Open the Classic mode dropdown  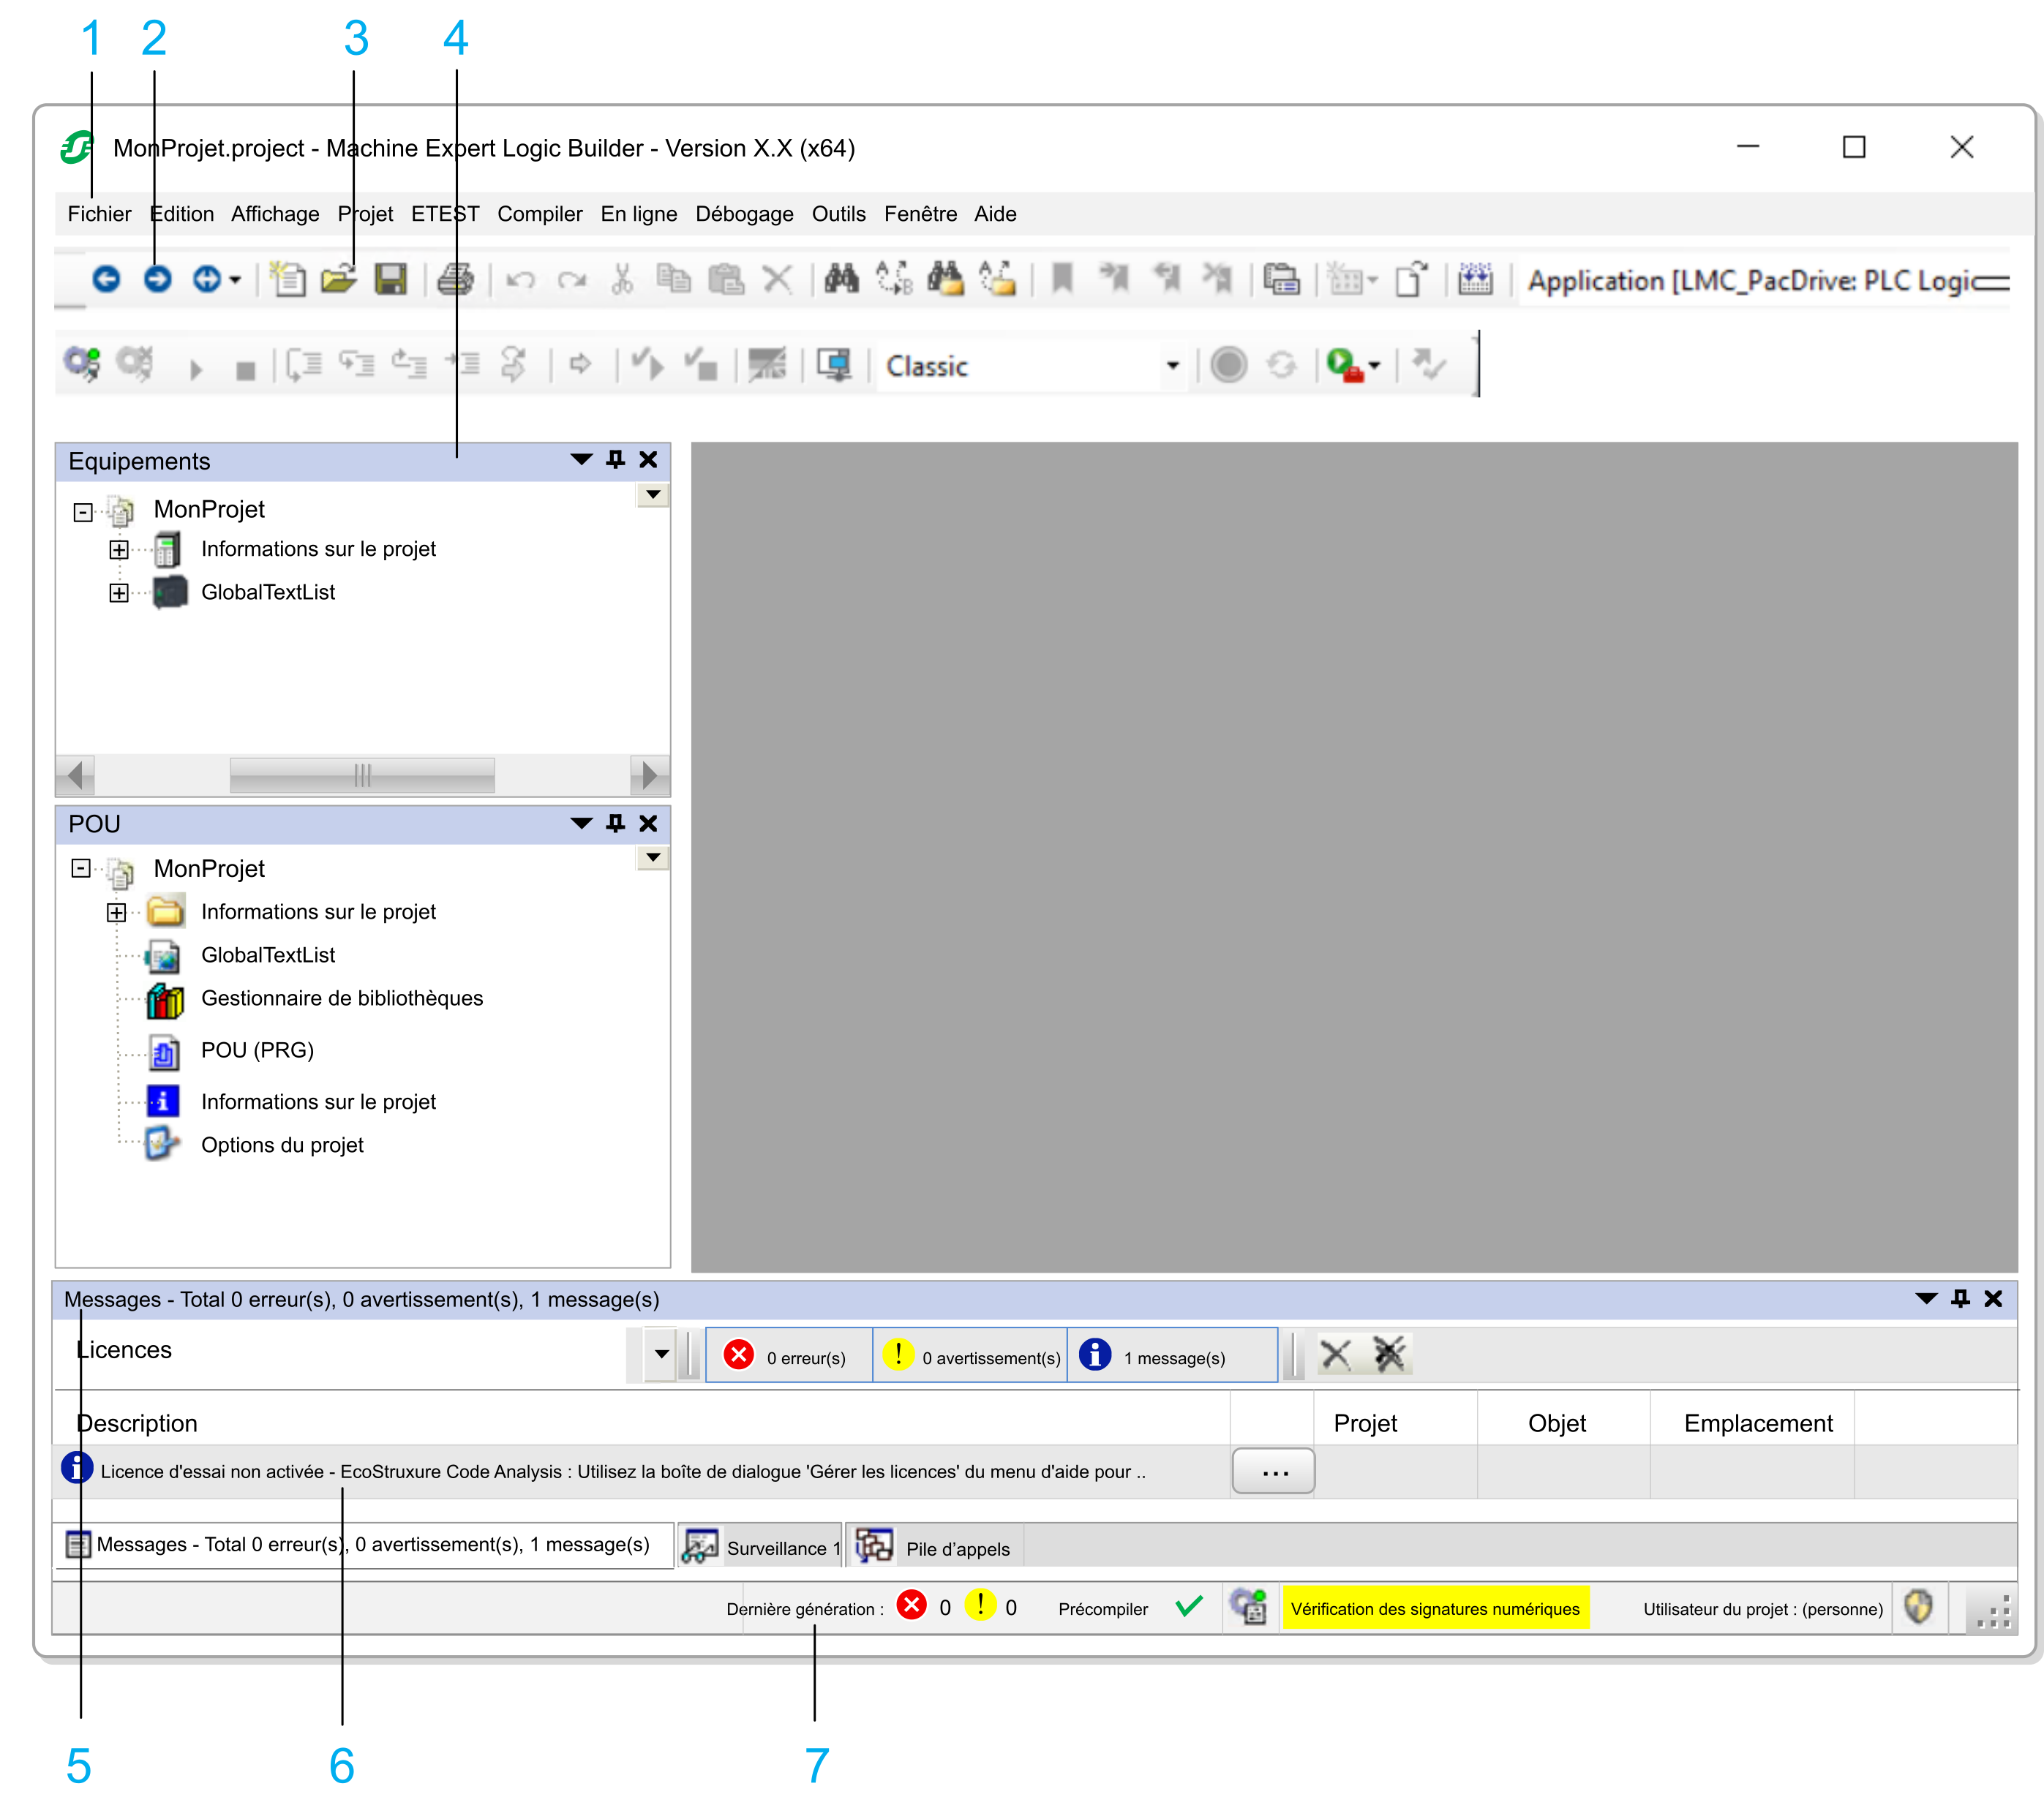tap(1172, 366)
